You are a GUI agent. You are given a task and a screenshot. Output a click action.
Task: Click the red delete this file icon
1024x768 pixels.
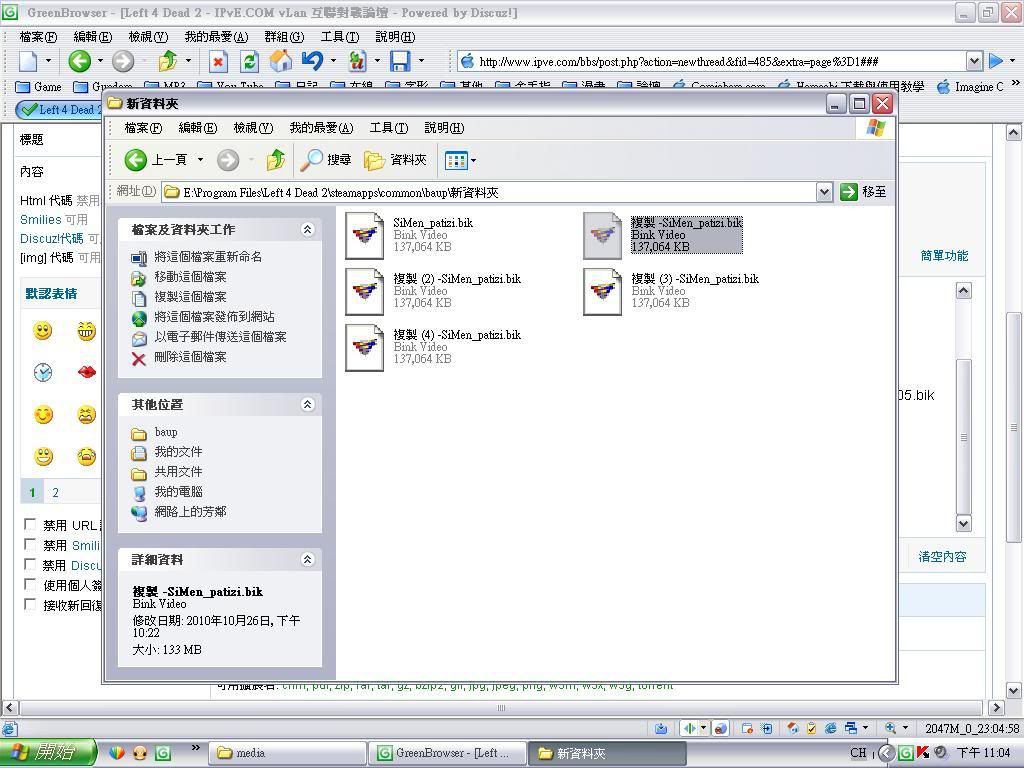139,357
